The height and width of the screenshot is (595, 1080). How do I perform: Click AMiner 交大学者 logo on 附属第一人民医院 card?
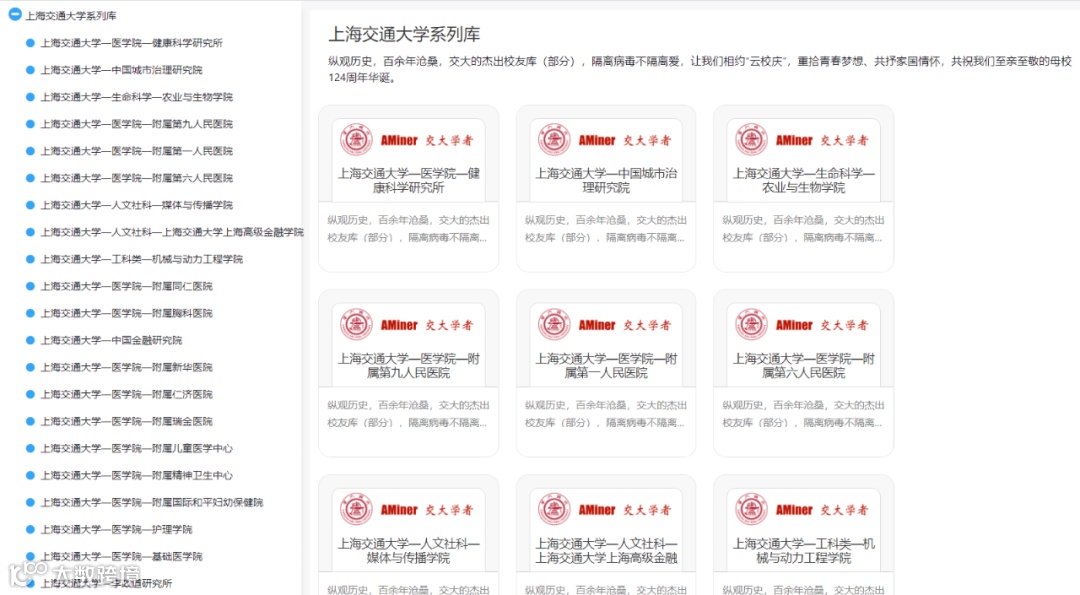click(625, 325)
